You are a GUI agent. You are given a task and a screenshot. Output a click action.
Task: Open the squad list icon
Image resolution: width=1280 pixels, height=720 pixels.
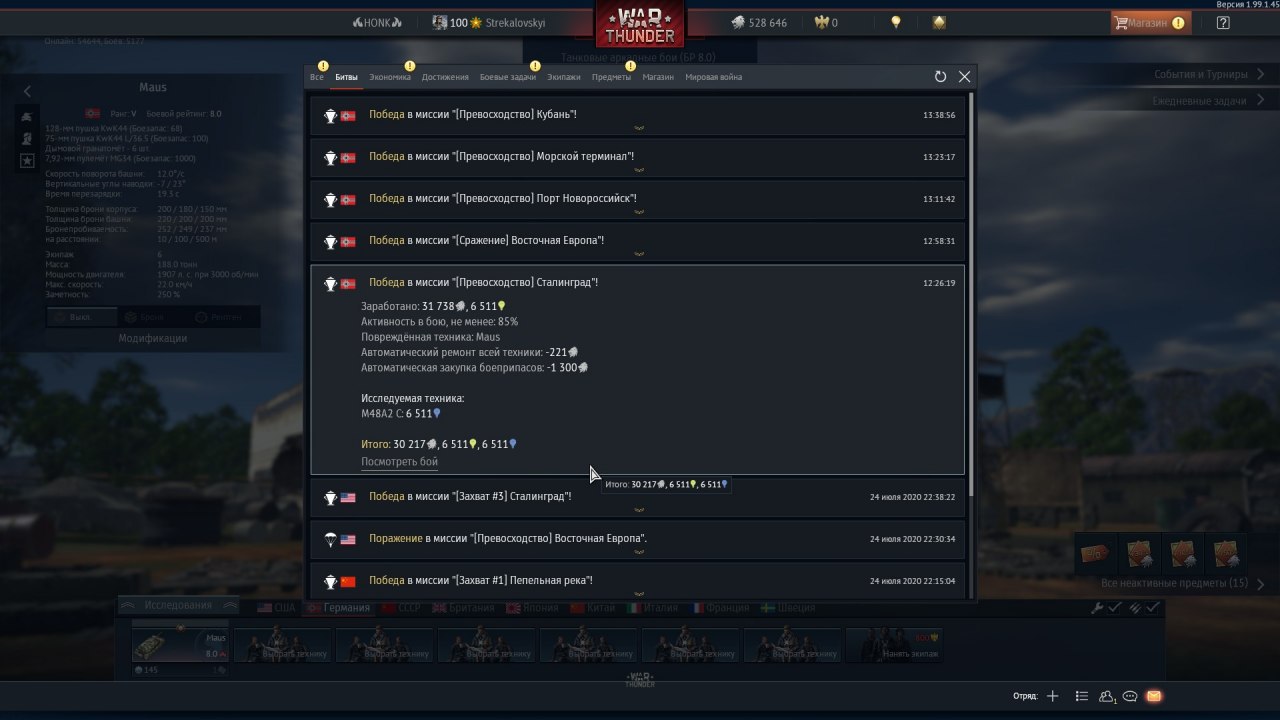[1081, 696]
